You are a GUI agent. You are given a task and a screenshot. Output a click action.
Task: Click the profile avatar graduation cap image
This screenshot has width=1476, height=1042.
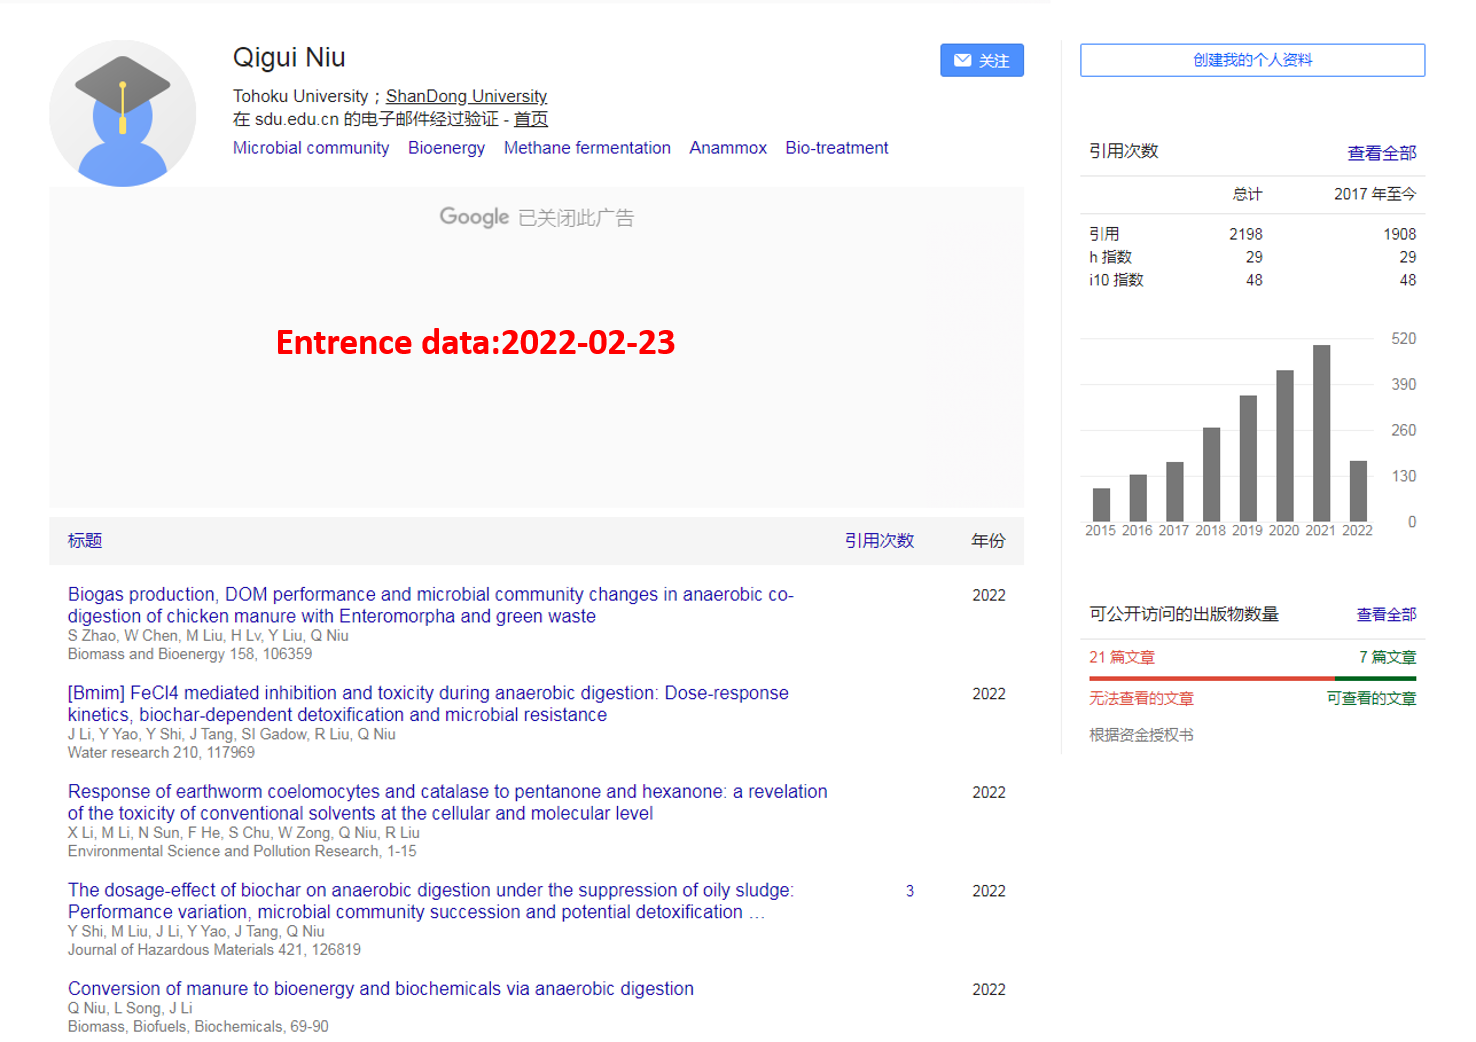pos(122,113)
